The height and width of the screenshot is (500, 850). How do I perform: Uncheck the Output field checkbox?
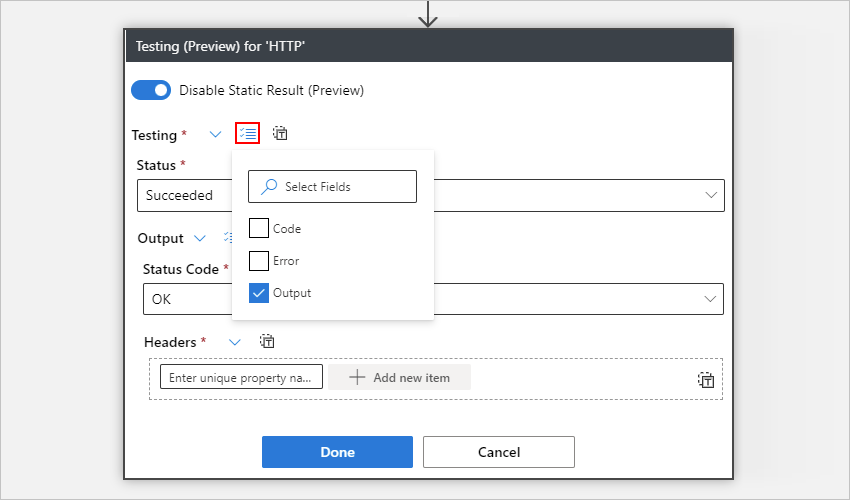[259, 293]
